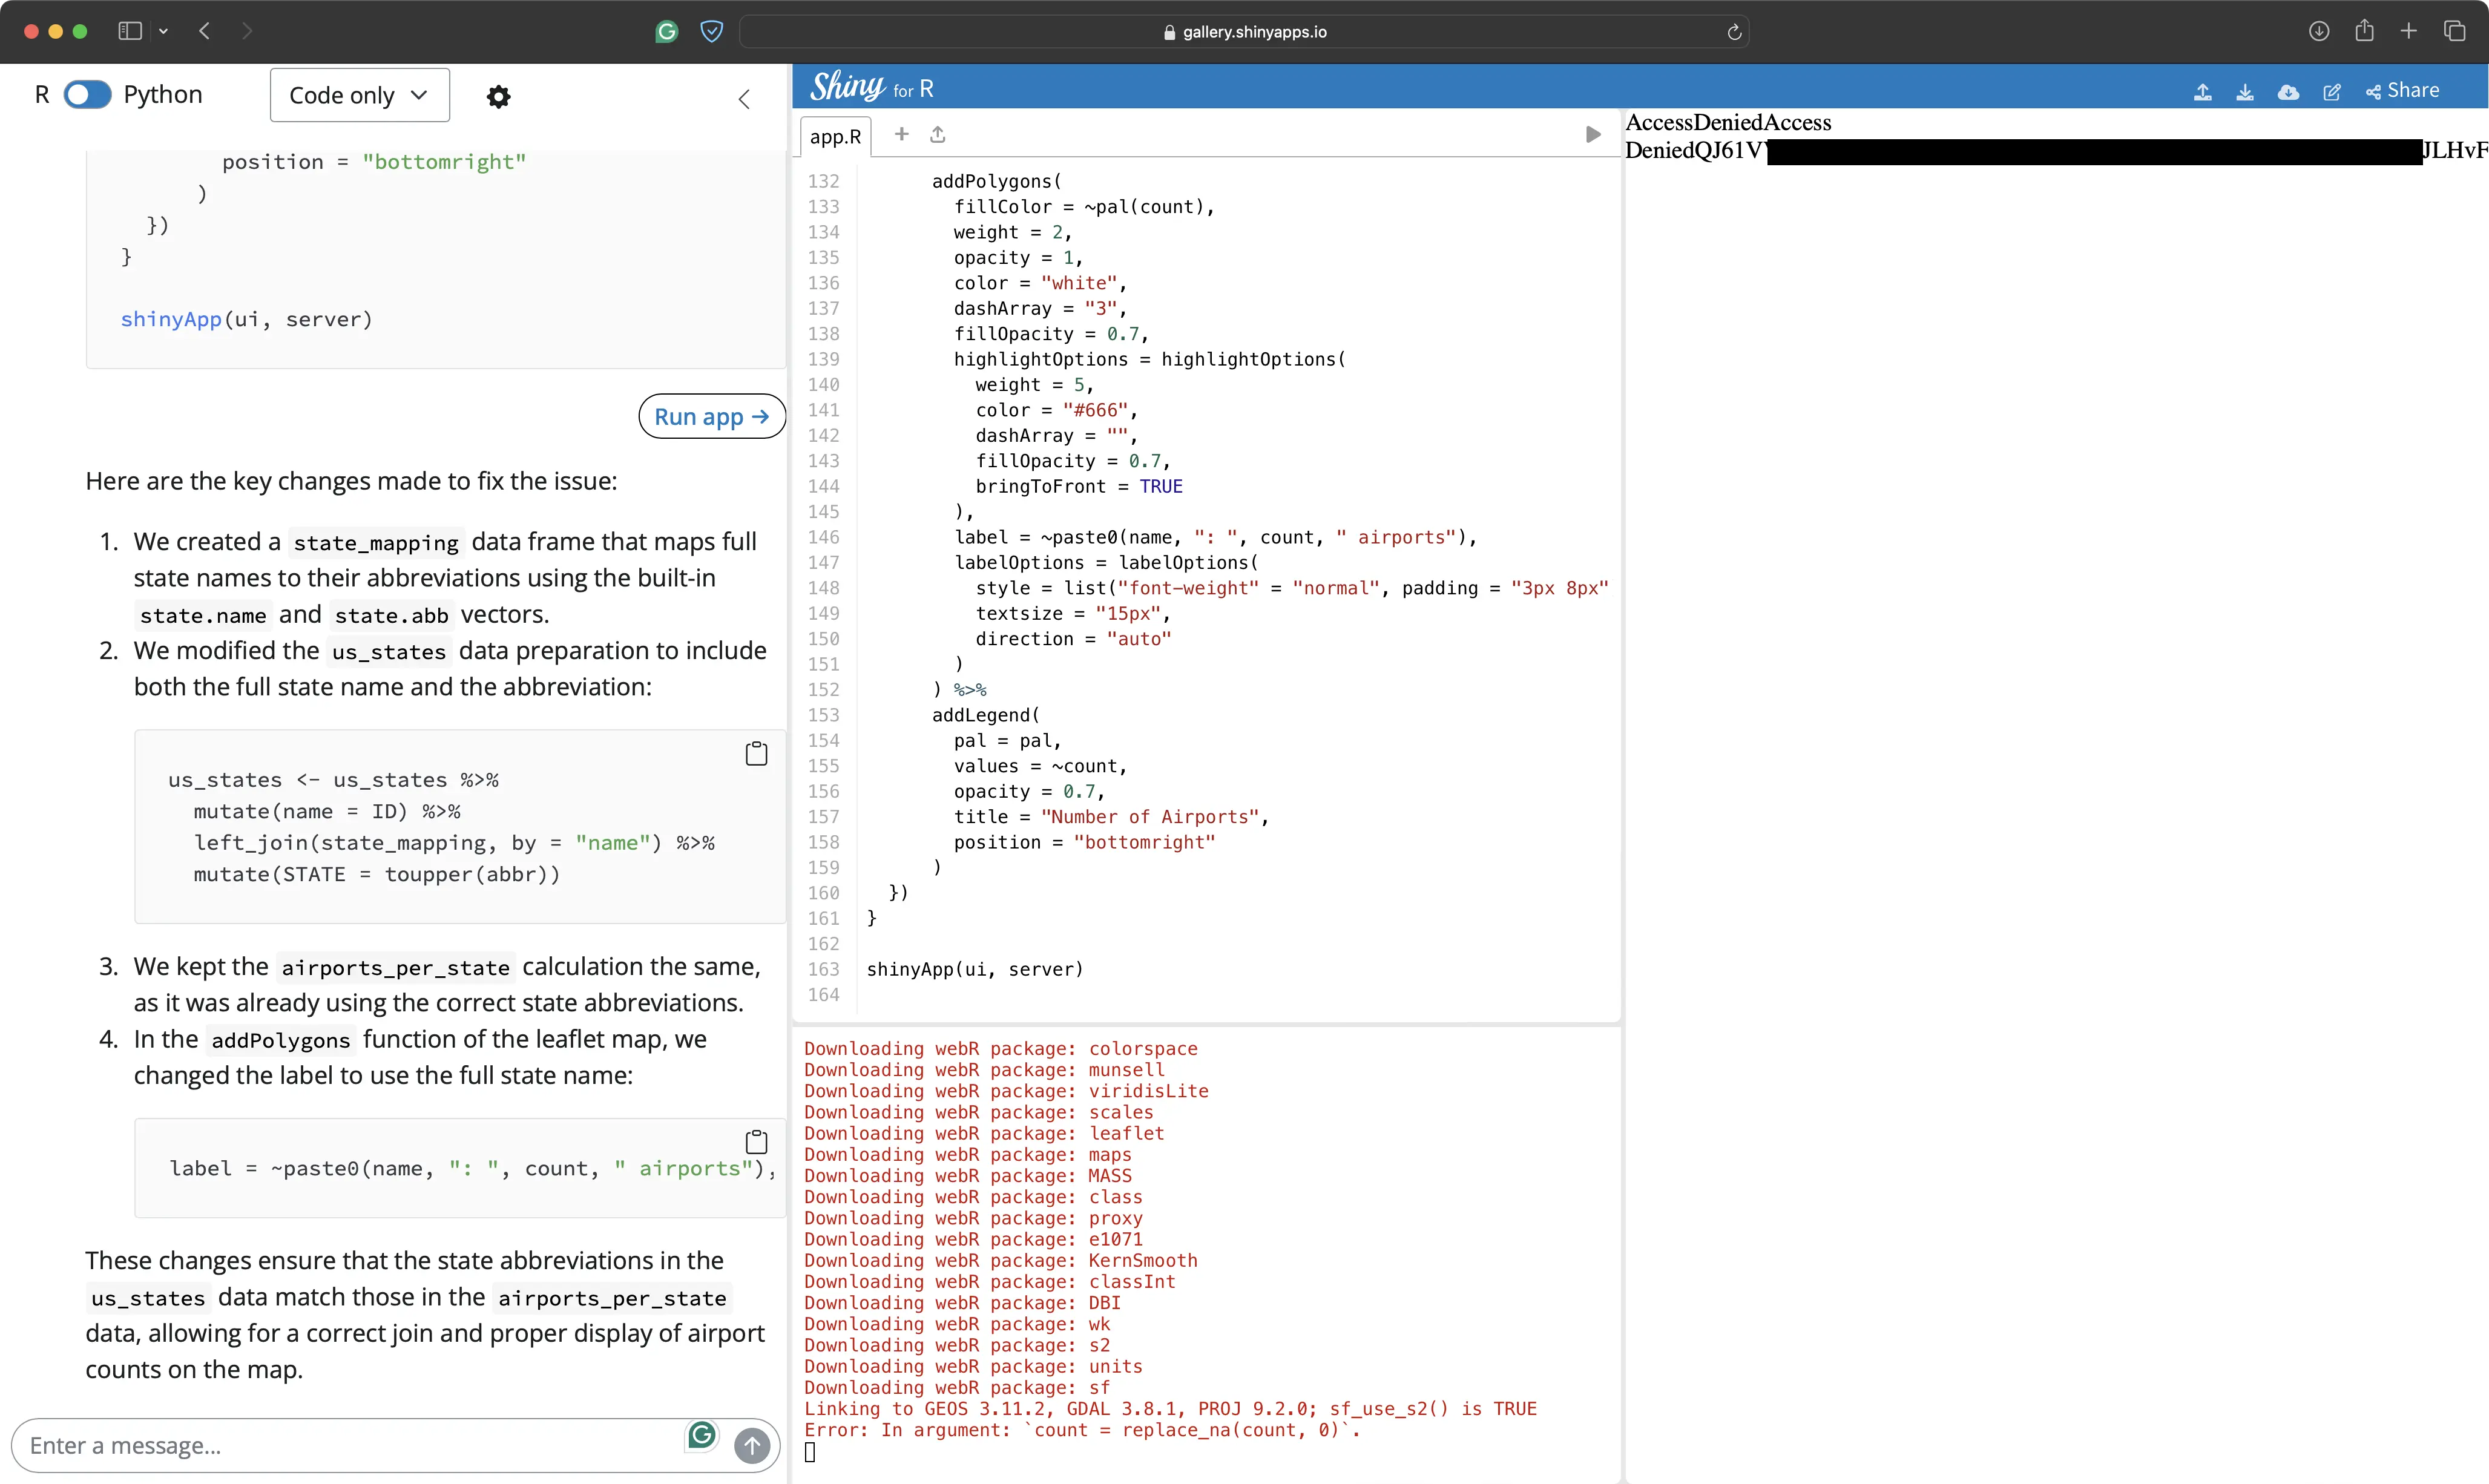Click the cloud upload icon in header
Viewport: 2489px width, 1484px height.
pyautogui.click(x=2288, y=92)
